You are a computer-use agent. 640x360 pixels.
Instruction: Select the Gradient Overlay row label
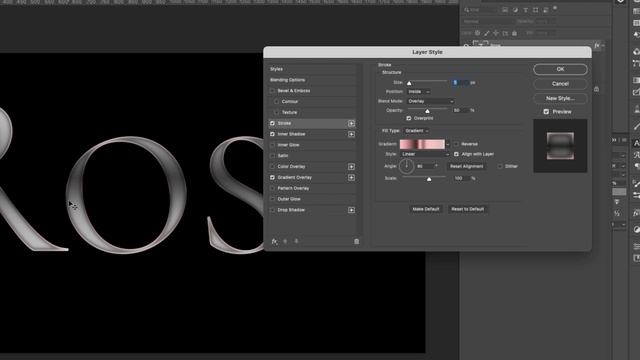[294, 178]
